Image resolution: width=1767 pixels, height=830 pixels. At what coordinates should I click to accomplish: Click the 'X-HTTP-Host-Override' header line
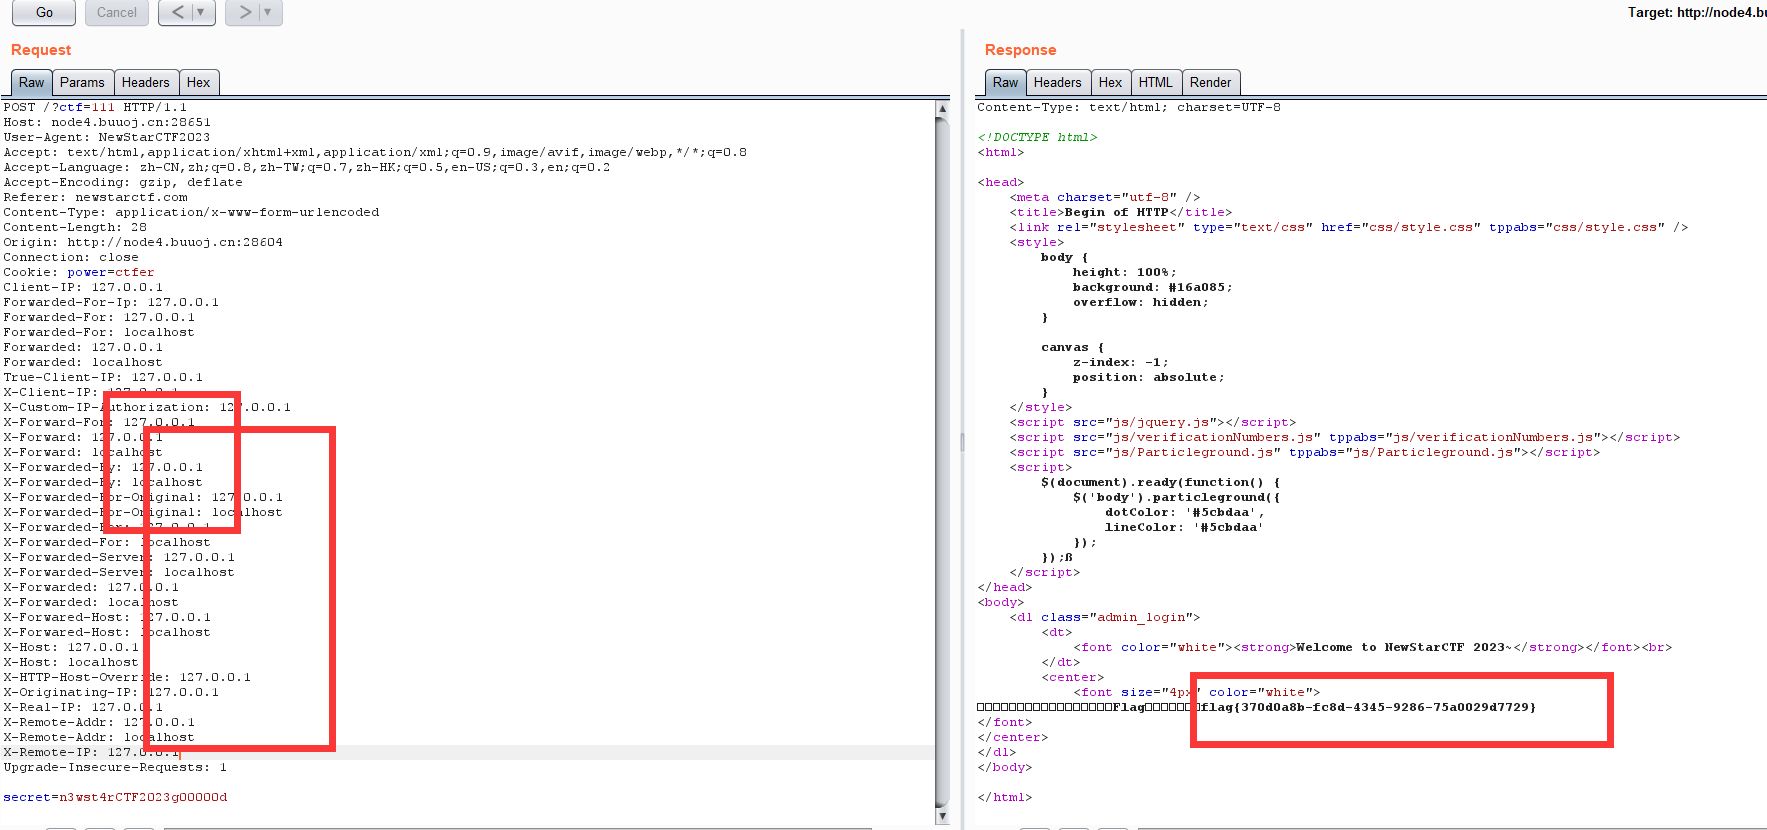click(x=127, y=677)
